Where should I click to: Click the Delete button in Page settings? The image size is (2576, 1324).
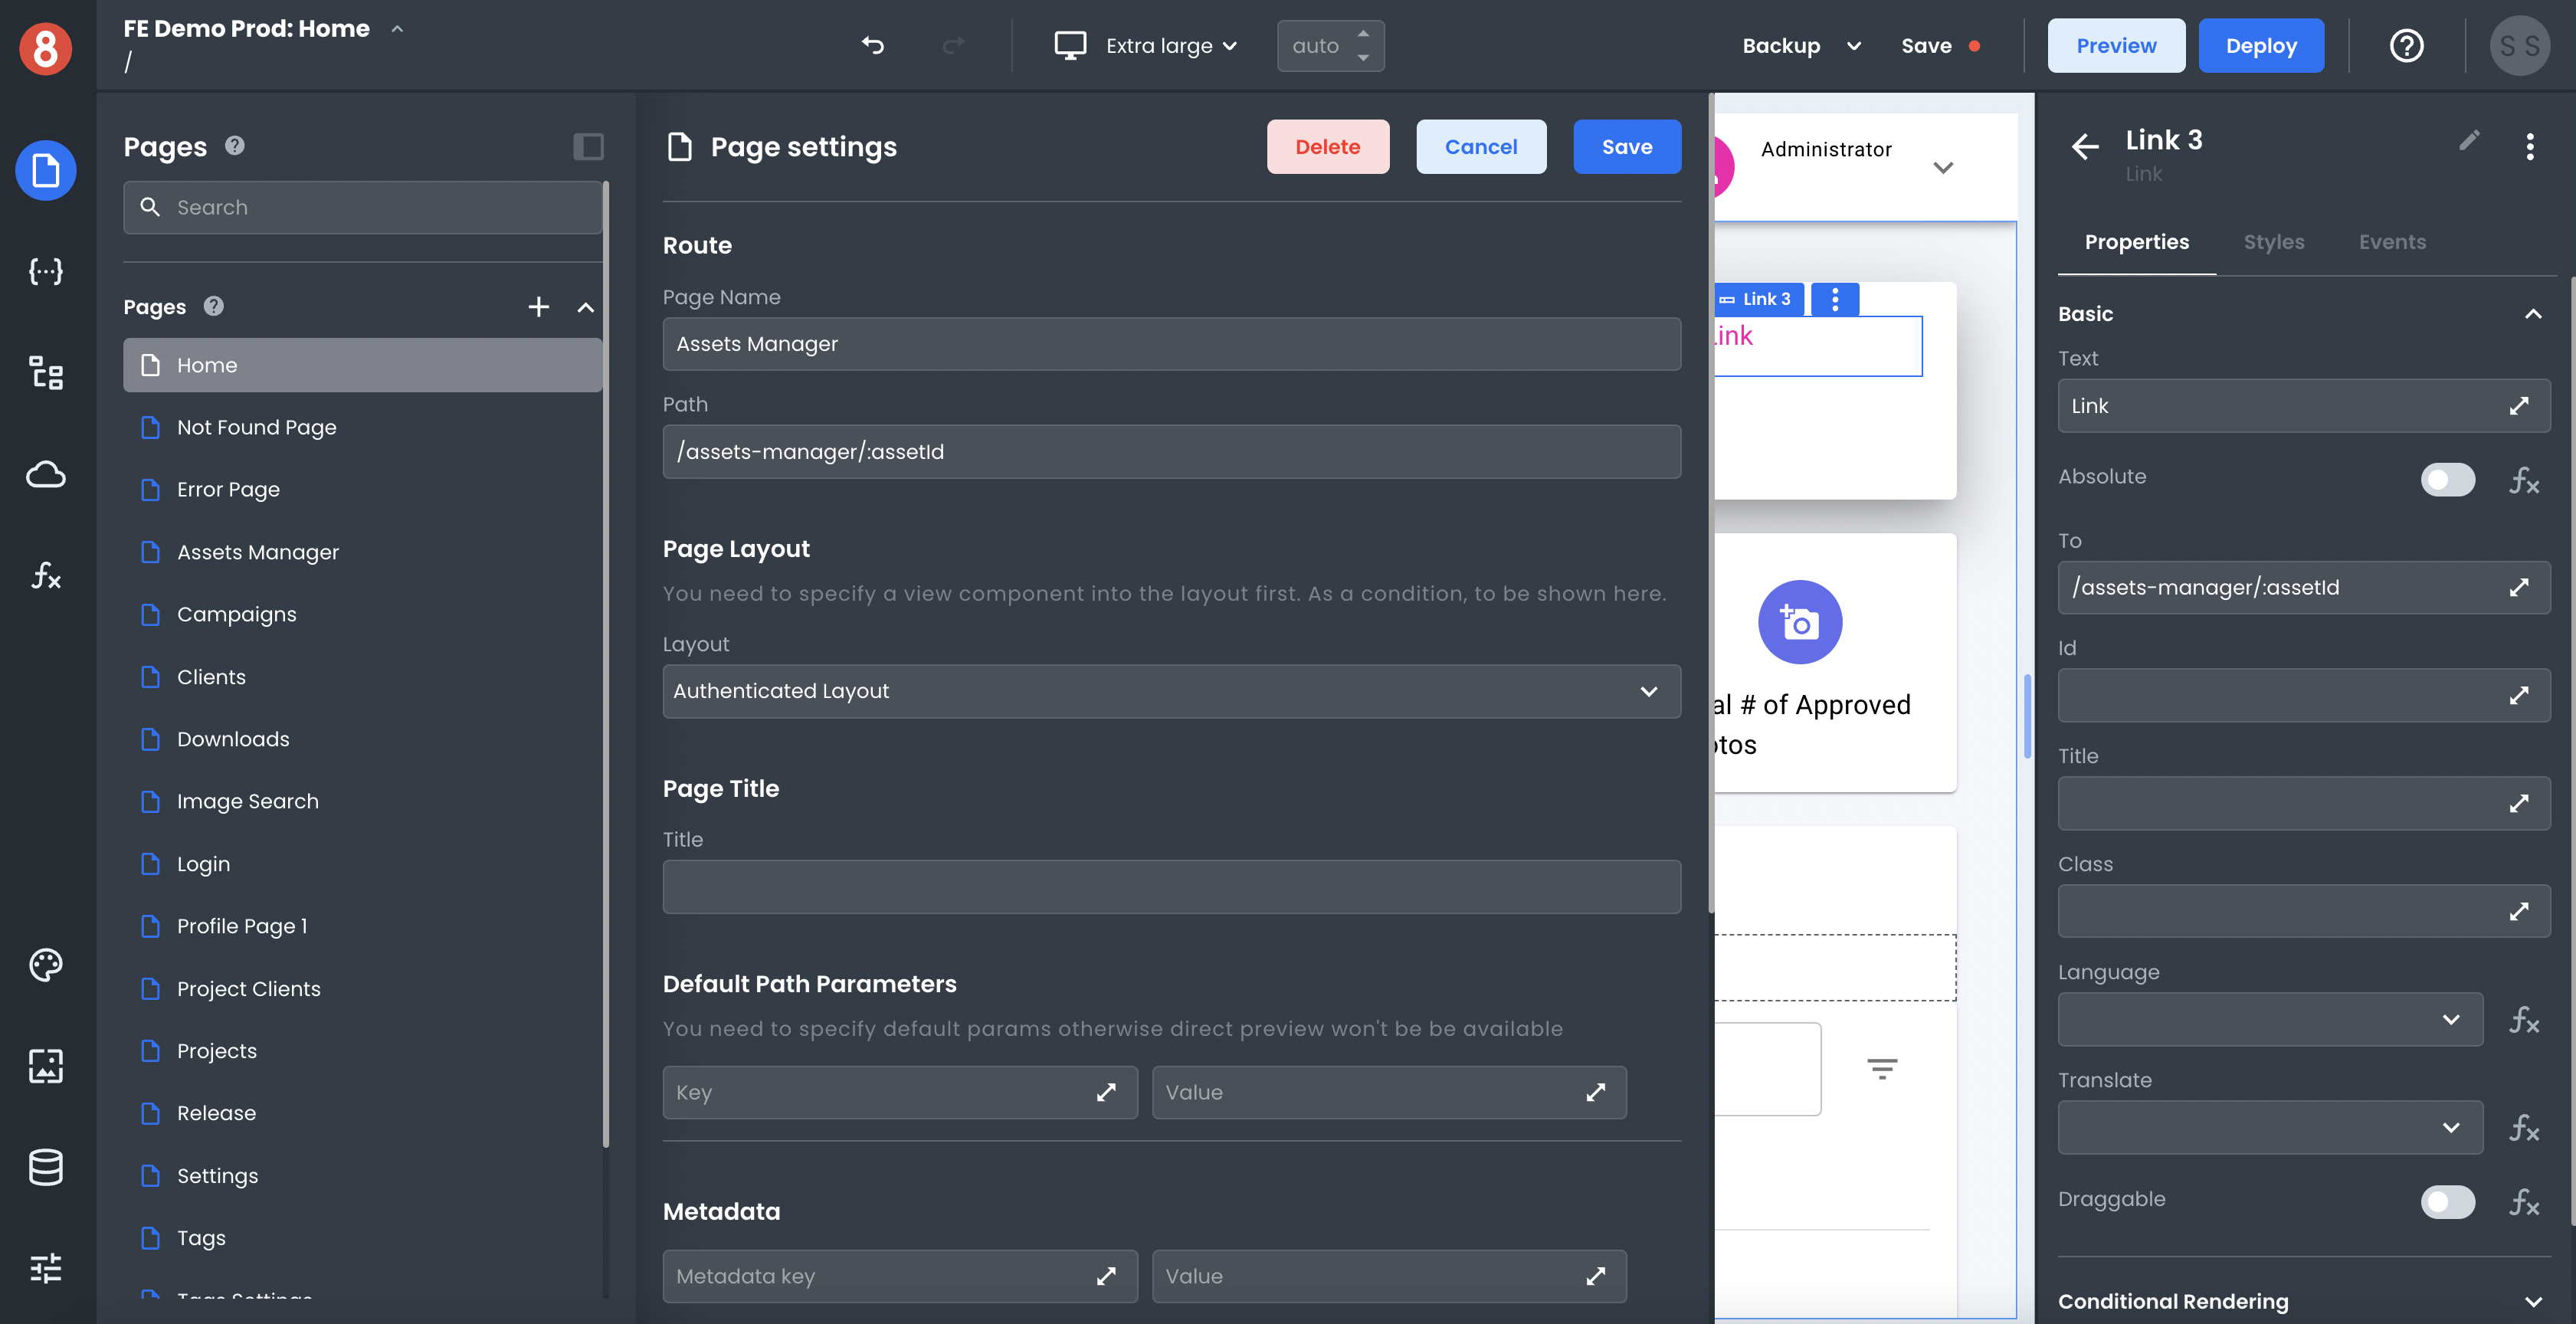tap(1327, 147)
